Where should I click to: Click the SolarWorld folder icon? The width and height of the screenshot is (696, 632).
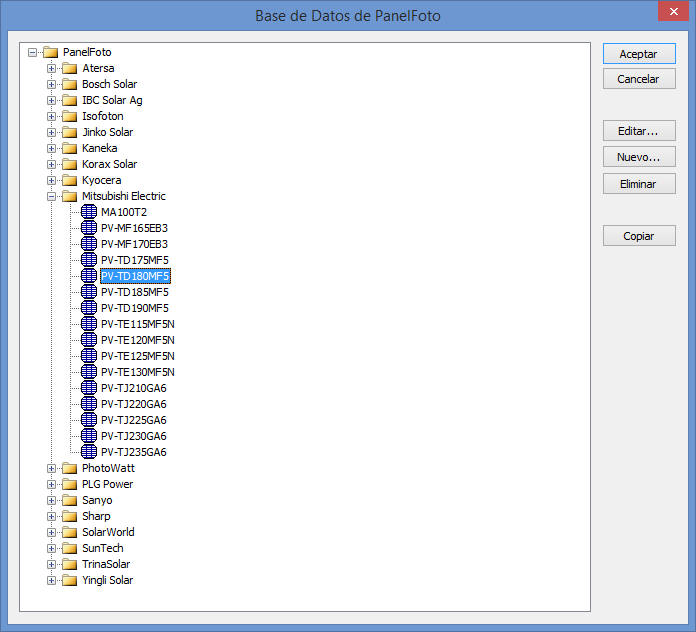(70, 532)
